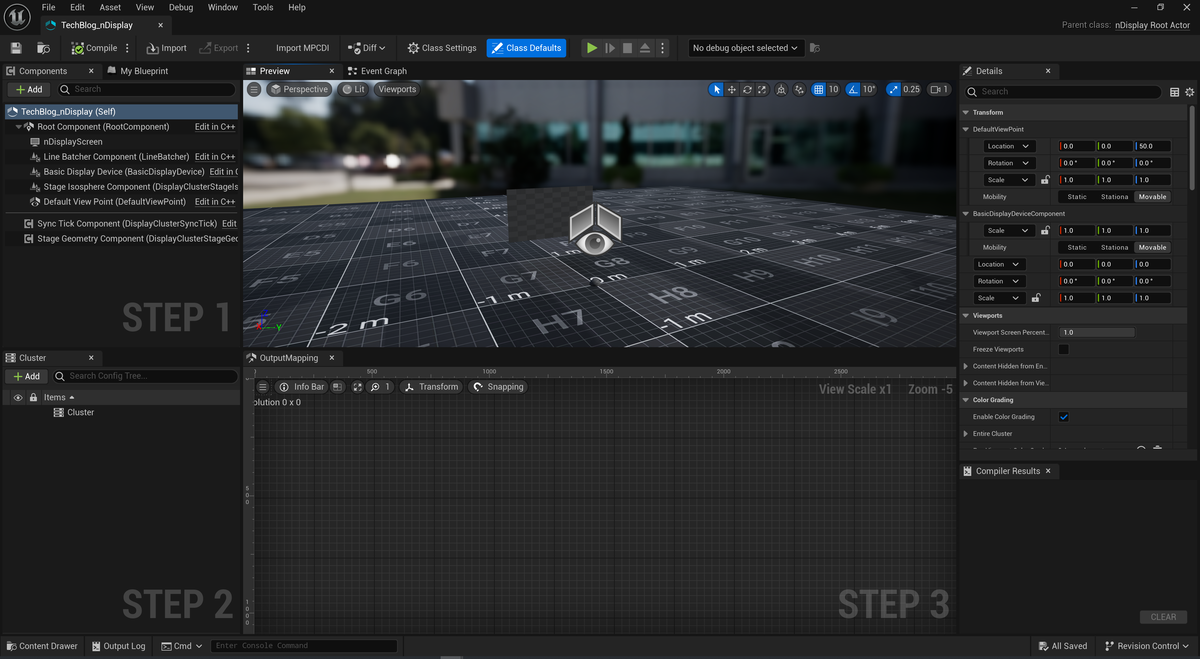Open the Transform menu in OutputMapping
1200x659 pixels.
point(431,387)
